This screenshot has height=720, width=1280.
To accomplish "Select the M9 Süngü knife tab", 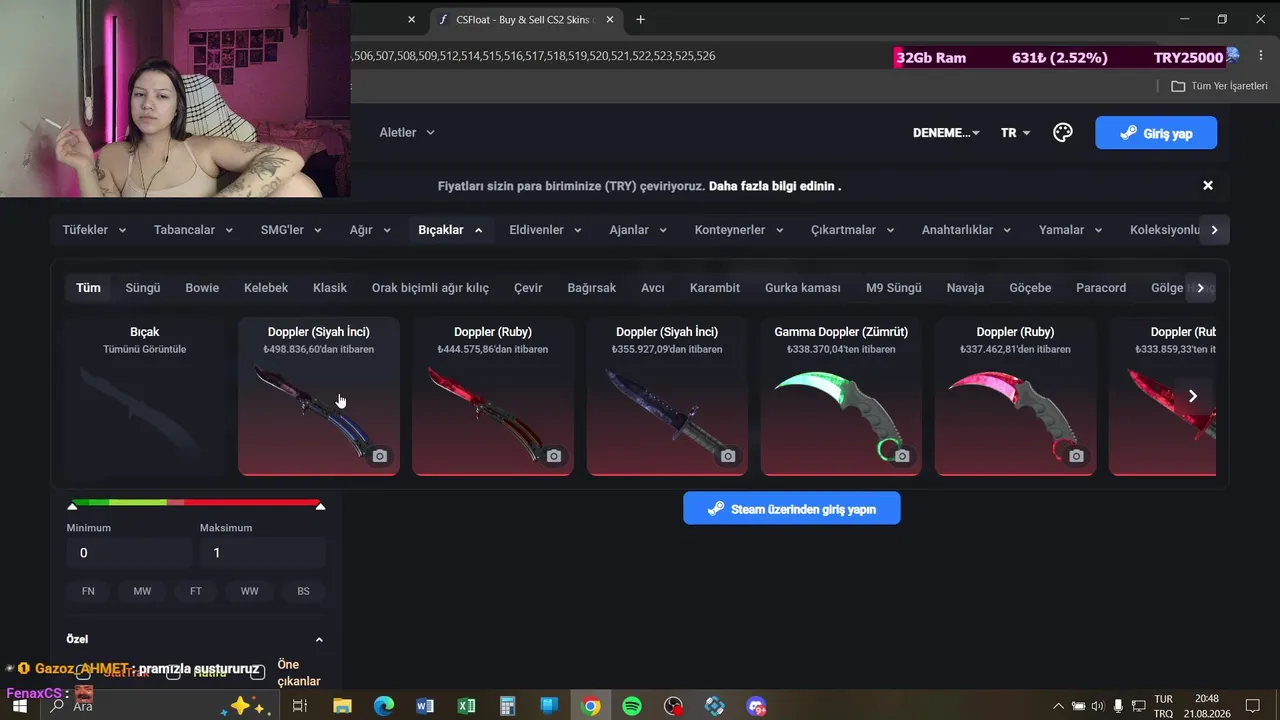I will 894,288.
